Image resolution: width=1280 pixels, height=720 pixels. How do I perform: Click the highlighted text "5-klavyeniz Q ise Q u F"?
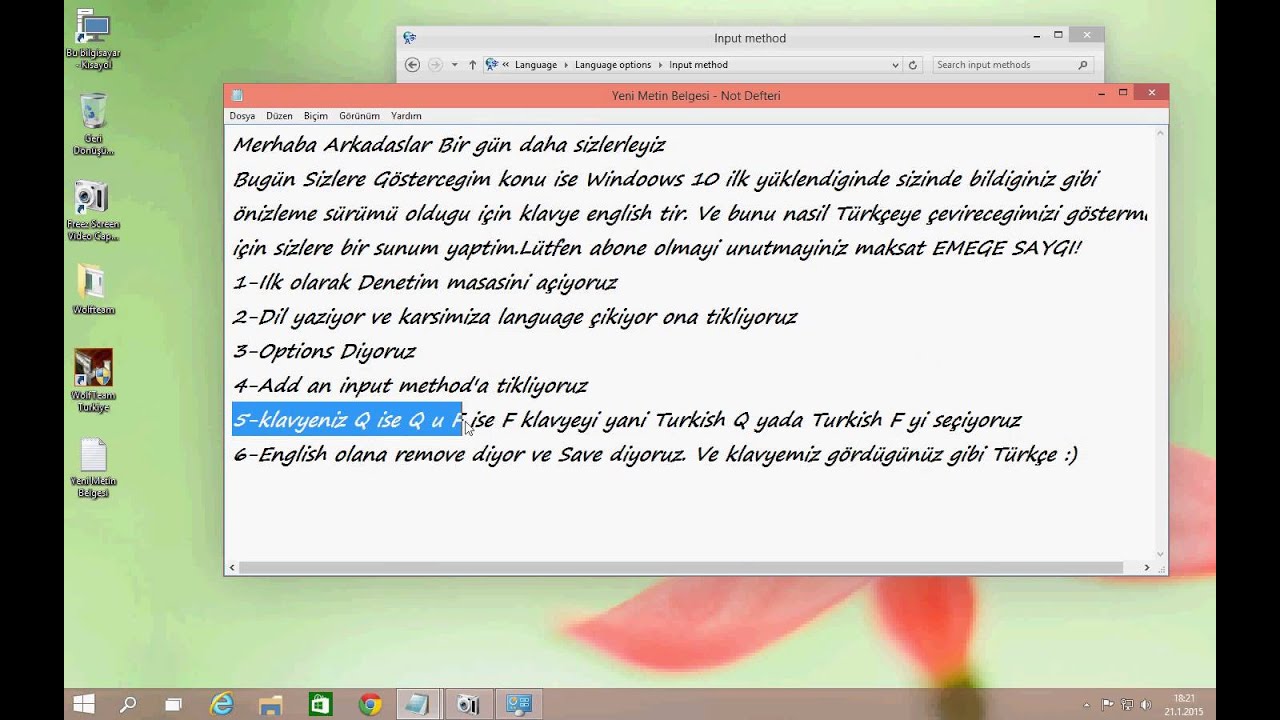[347, 420]
